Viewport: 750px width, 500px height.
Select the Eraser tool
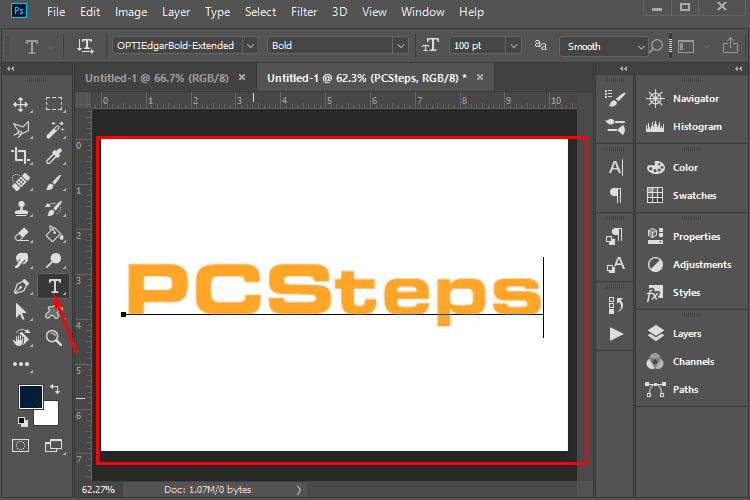coord(21,234)
